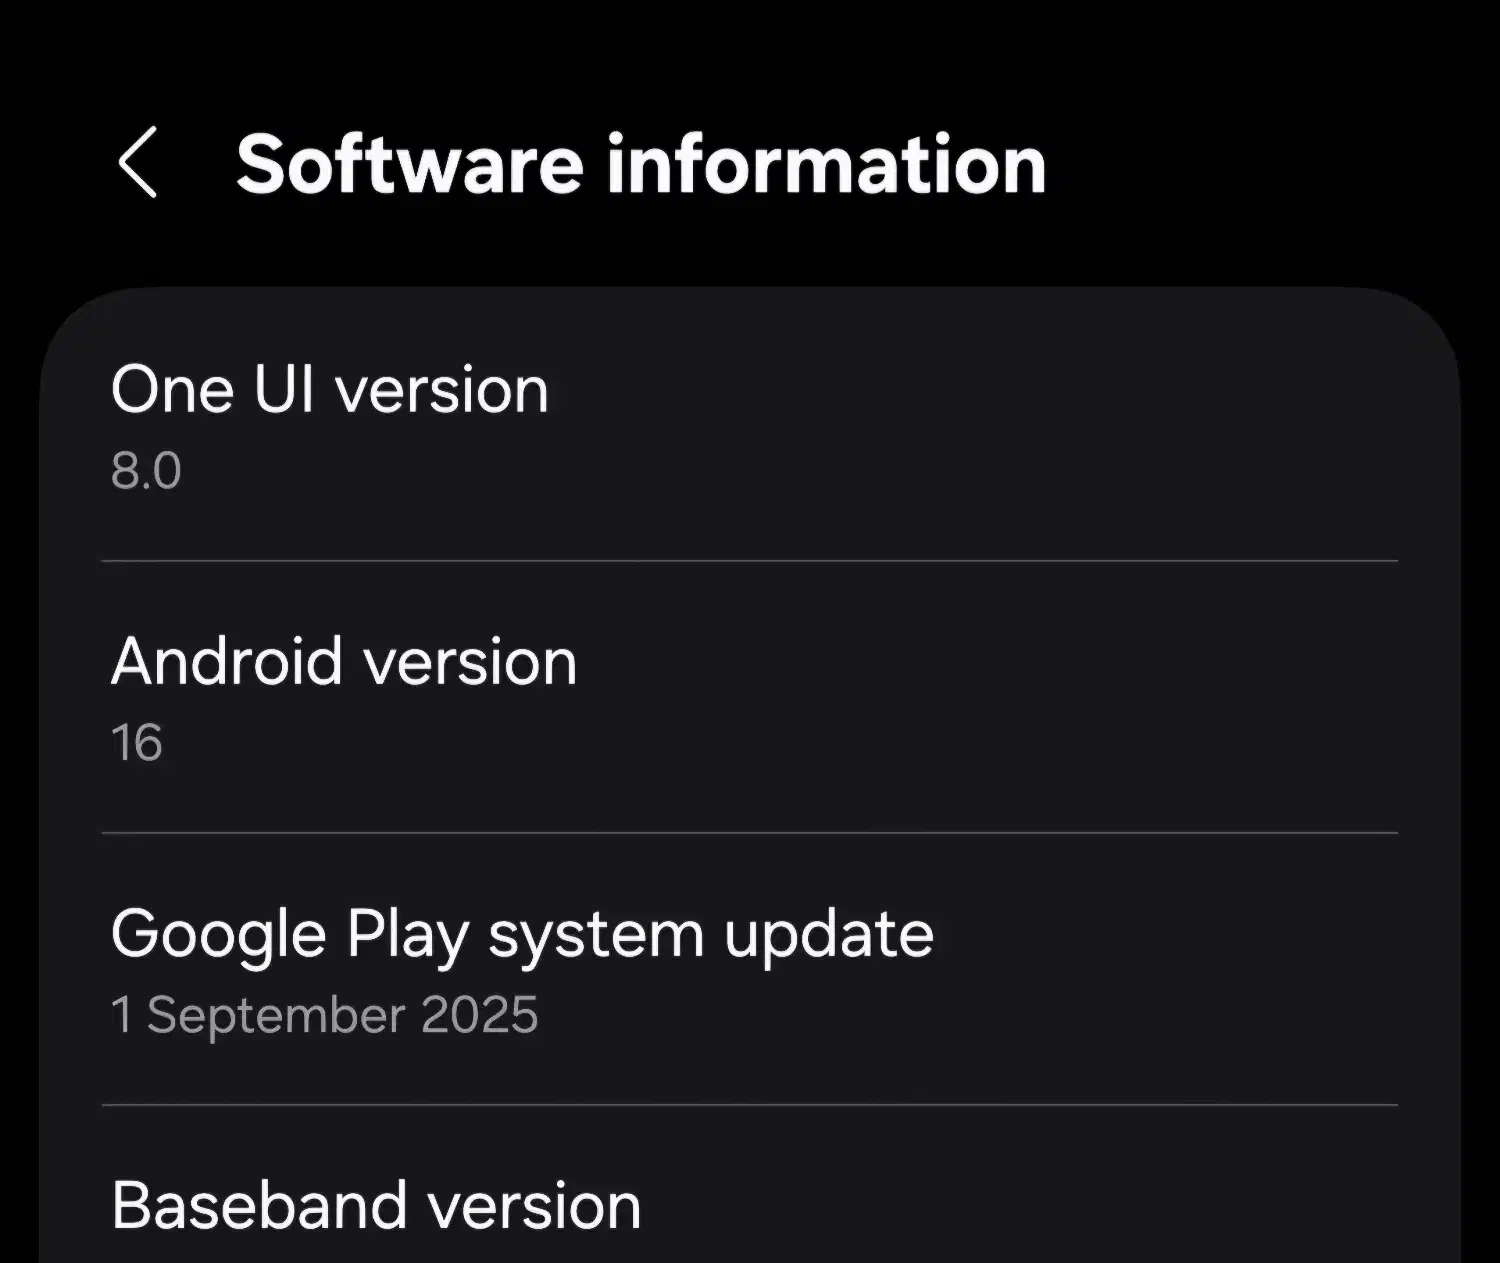Click the divider below Android version
The image size is (1500, 1263).
(x=750, y=832)
